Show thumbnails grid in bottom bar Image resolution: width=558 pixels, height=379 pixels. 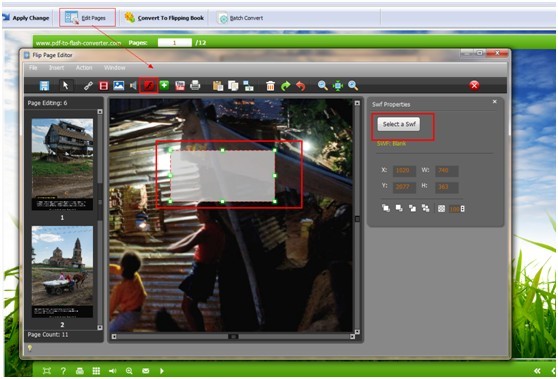(96, 371)
